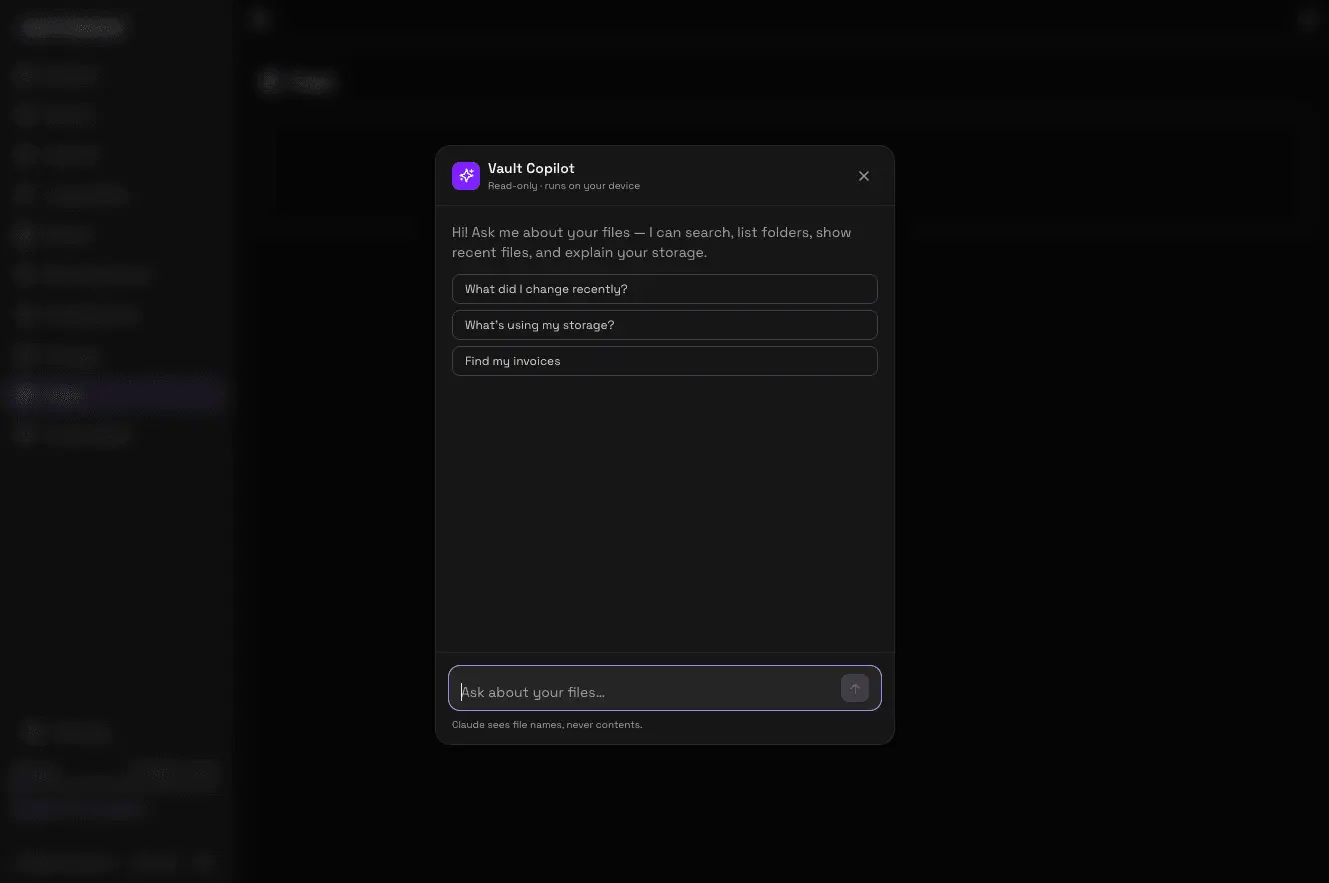Click the Vault Copilot sparkle icon

[x=466, y=176]
